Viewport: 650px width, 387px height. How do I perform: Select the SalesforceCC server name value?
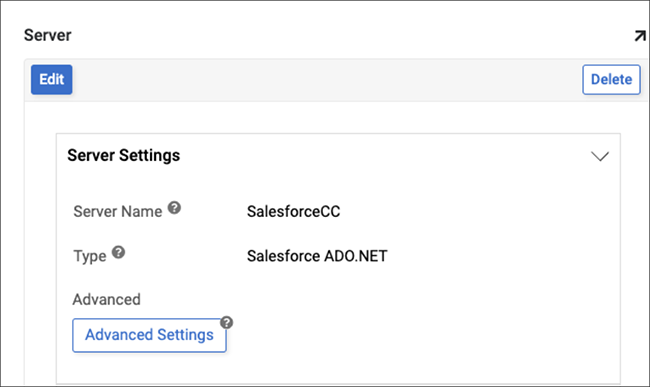[x=293, y=212]
